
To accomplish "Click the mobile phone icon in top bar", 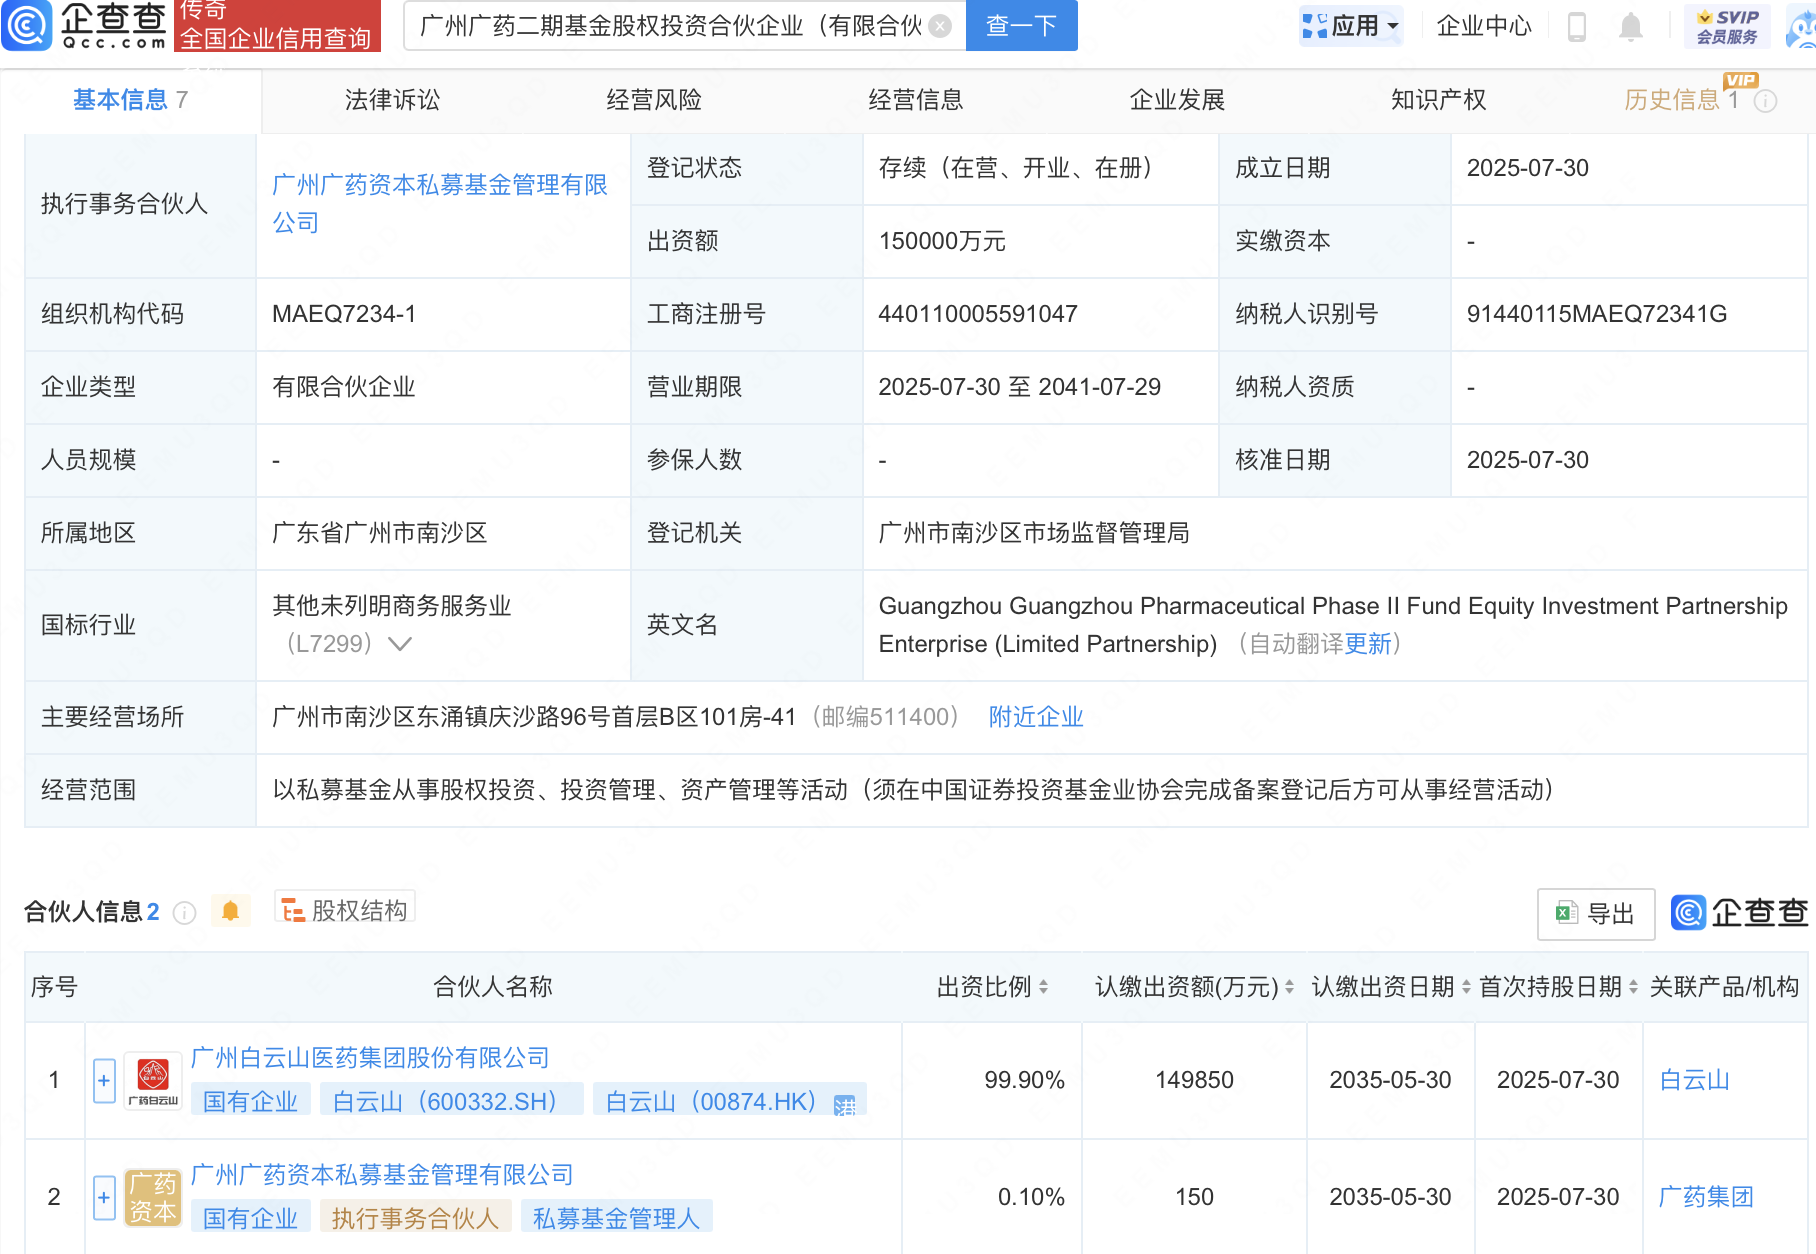I will tap(1578, 27).
